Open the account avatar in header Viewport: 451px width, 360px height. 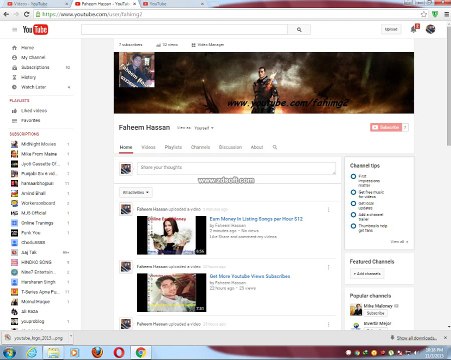tap(430, 29)
